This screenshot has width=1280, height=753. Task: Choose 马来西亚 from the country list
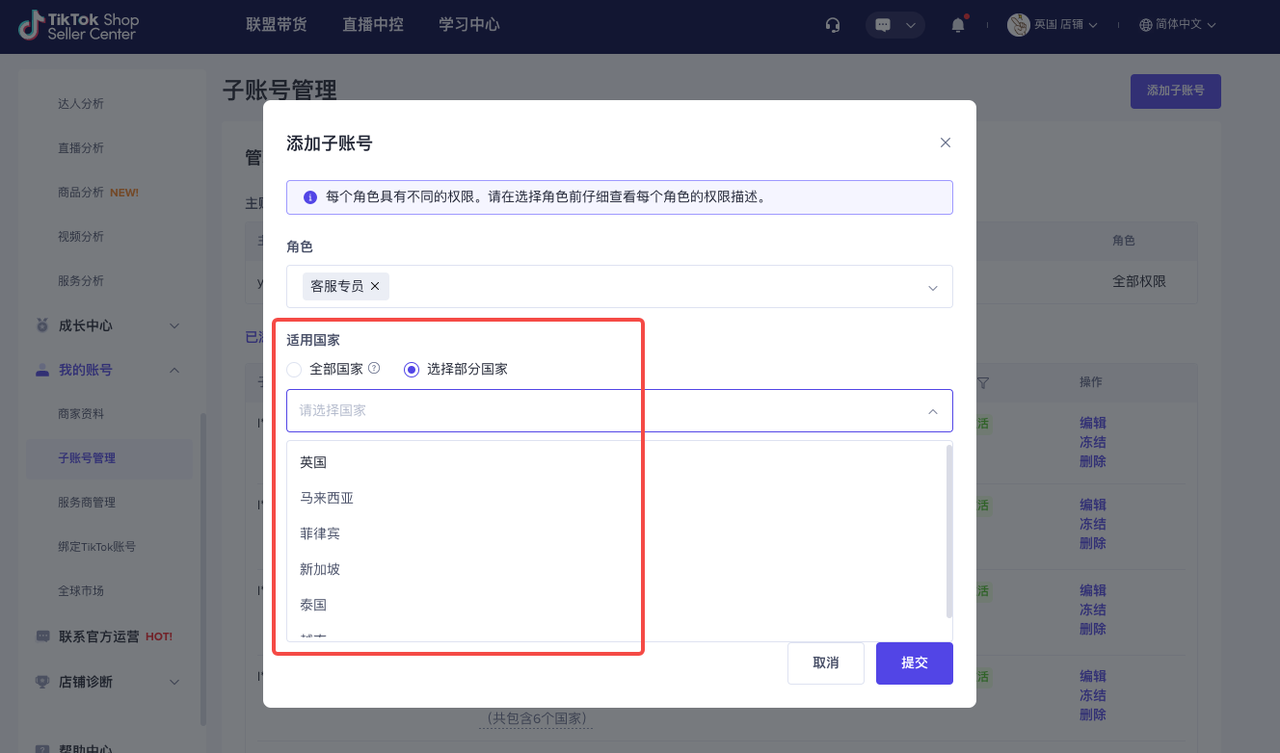pos(327,498)
